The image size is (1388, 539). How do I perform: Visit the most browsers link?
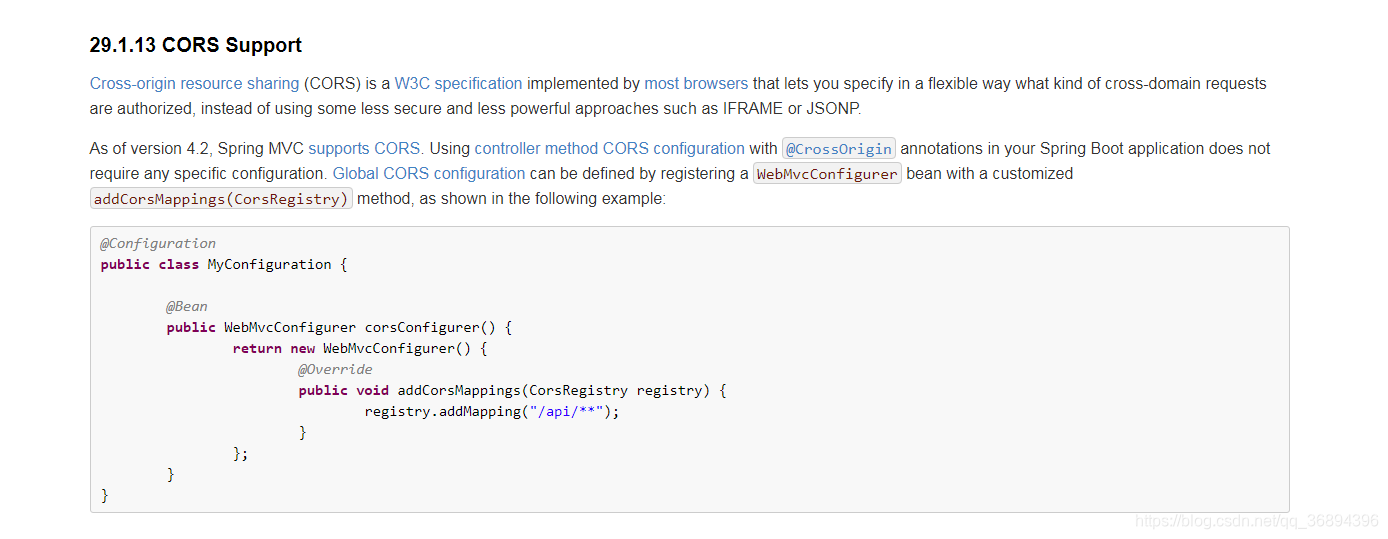[696, 84]
